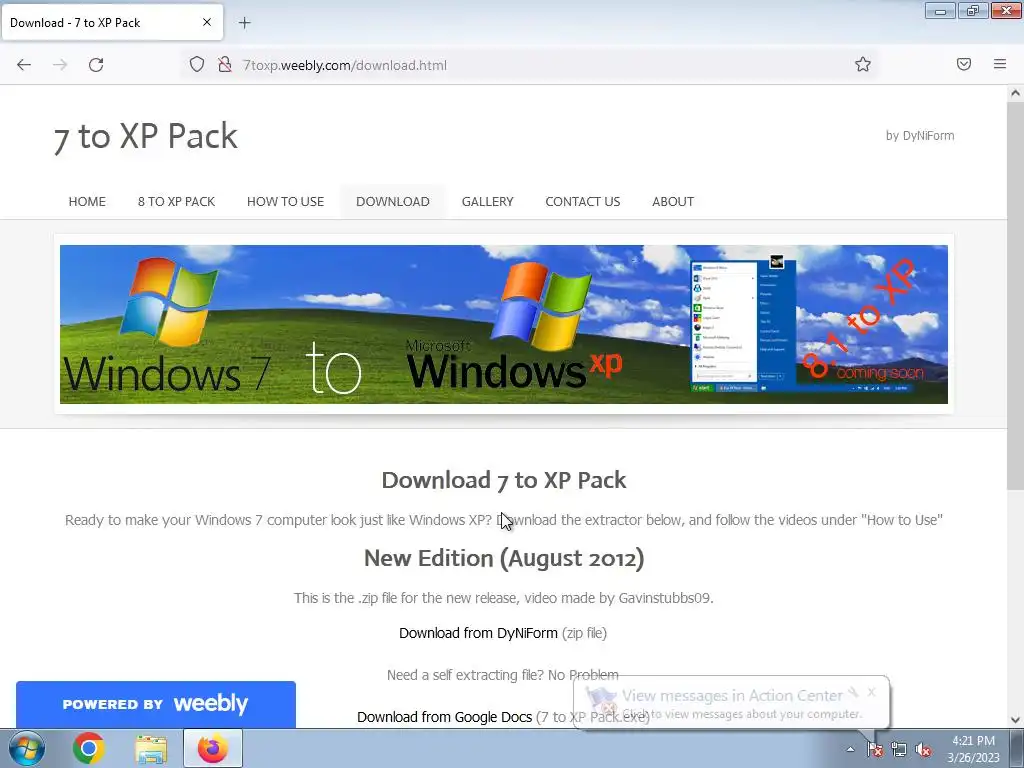Open Windows Explorer from the taskbar
The height and width of the screenshot is (768, 1024).
pyautogui.click(x=151, y=749)
